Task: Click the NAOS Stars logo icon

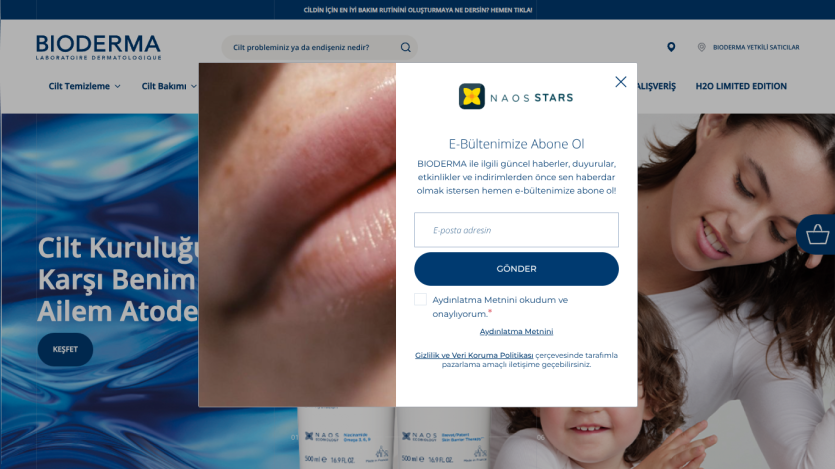Action: coord(472,96)
